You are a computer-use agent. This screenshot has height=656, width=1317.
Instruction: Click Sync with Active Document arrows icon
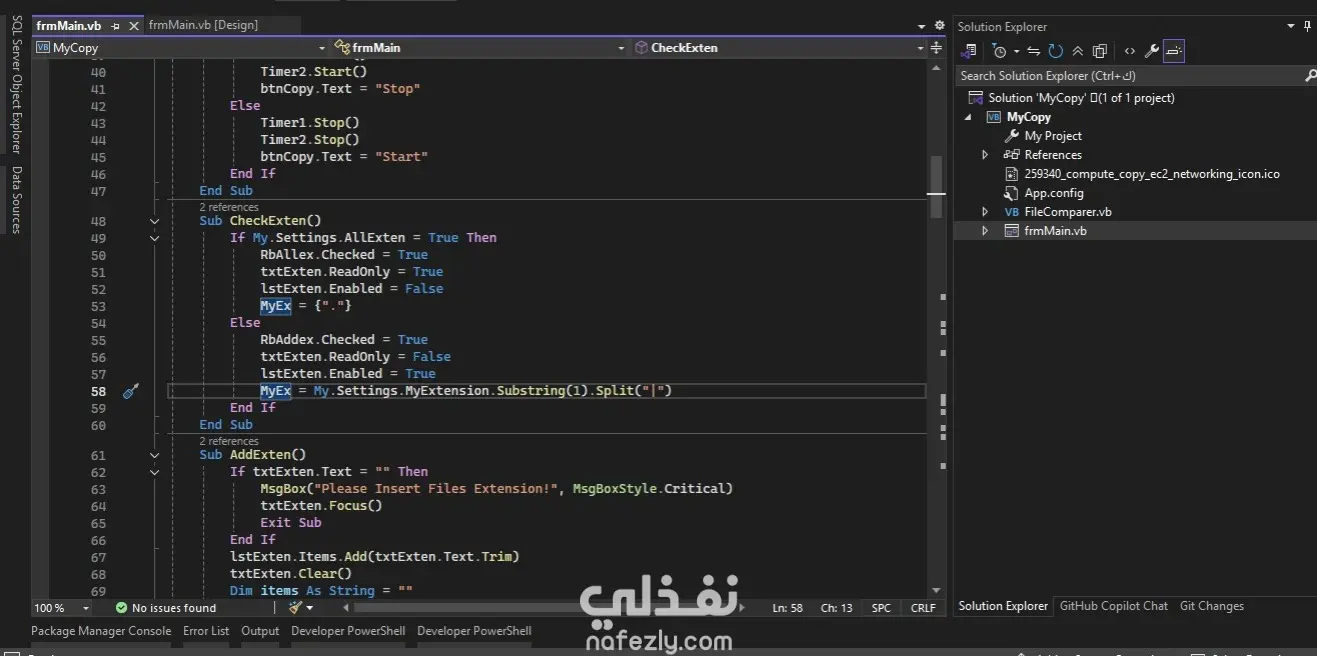(1034, 51)
